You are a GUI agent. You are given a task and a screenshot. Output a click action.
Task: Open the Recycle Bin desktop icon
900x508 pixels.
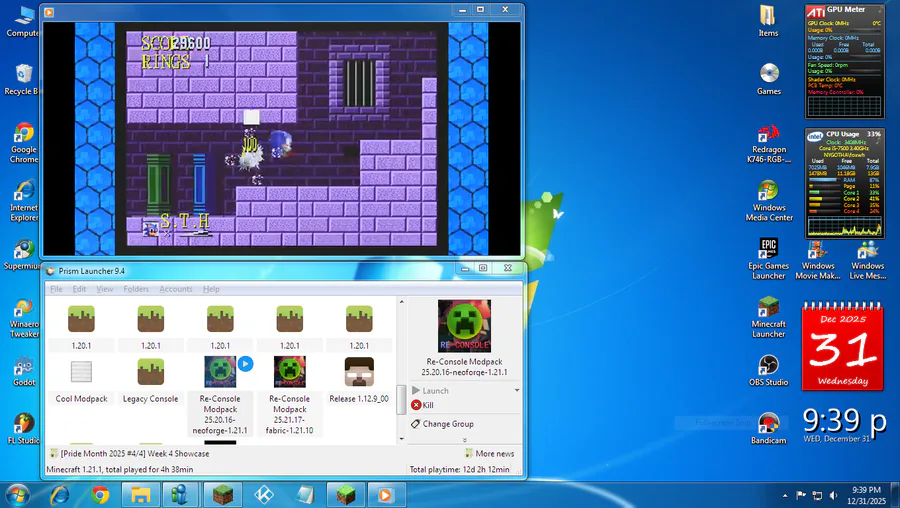click(x=22, y=80)
